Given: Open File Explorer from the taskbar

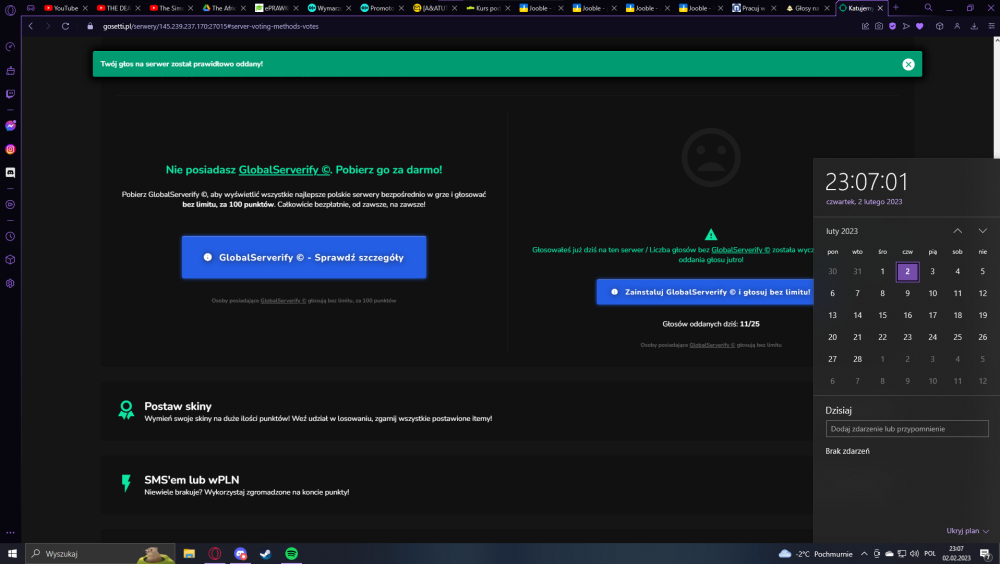Looking at the screenshot, I should (189, 554).
